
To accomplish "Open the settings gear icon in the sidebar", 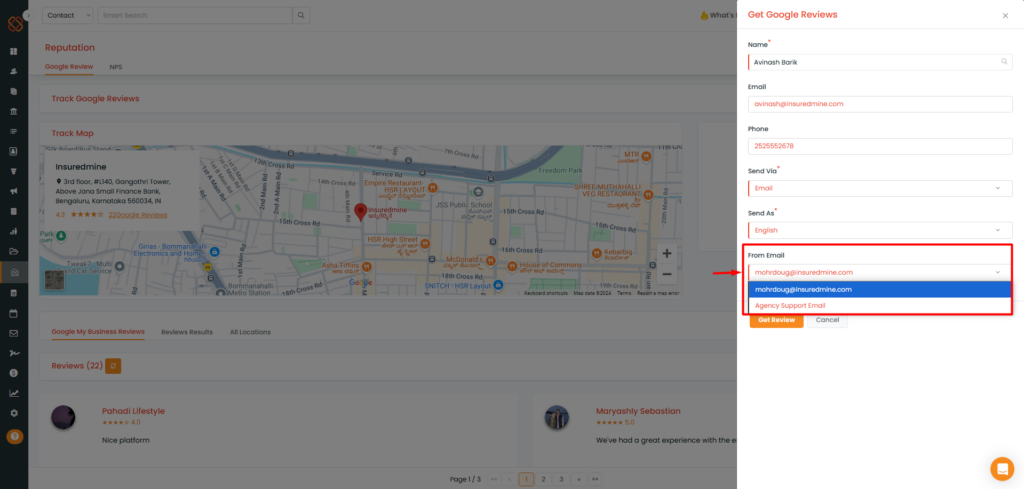I will click(14, 413).
